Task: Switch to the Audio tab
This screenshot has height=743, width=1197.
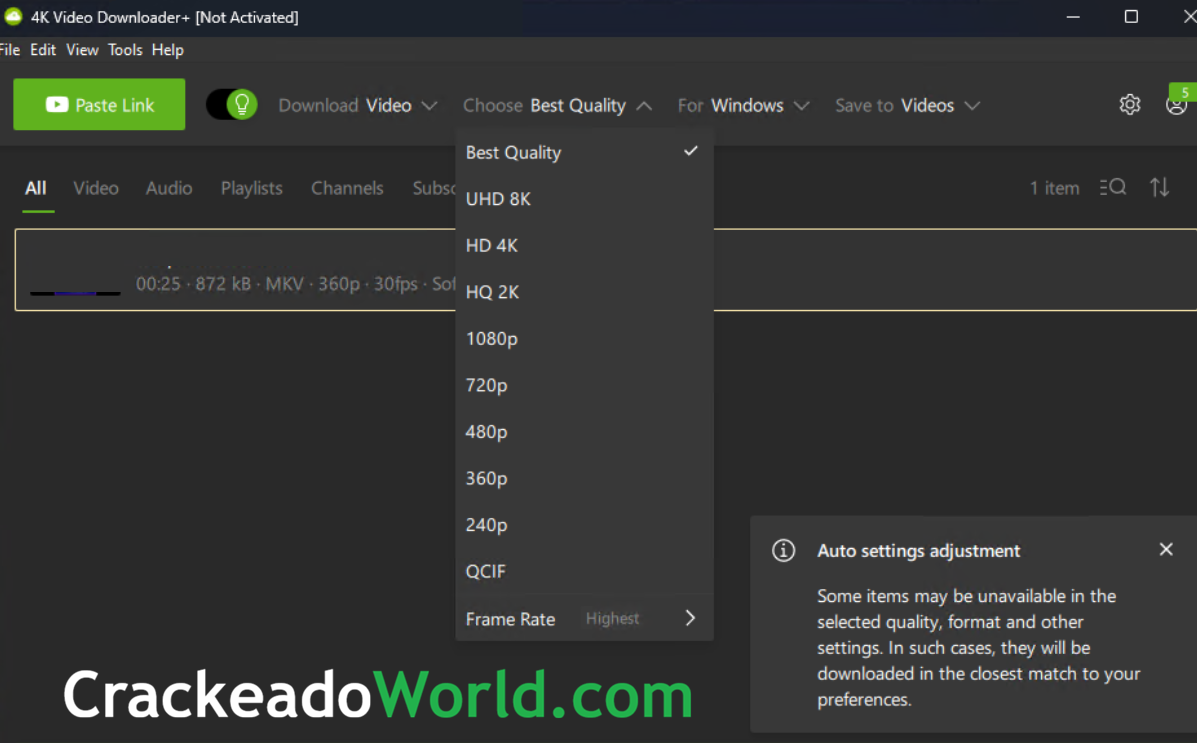Action: point(169,188)
